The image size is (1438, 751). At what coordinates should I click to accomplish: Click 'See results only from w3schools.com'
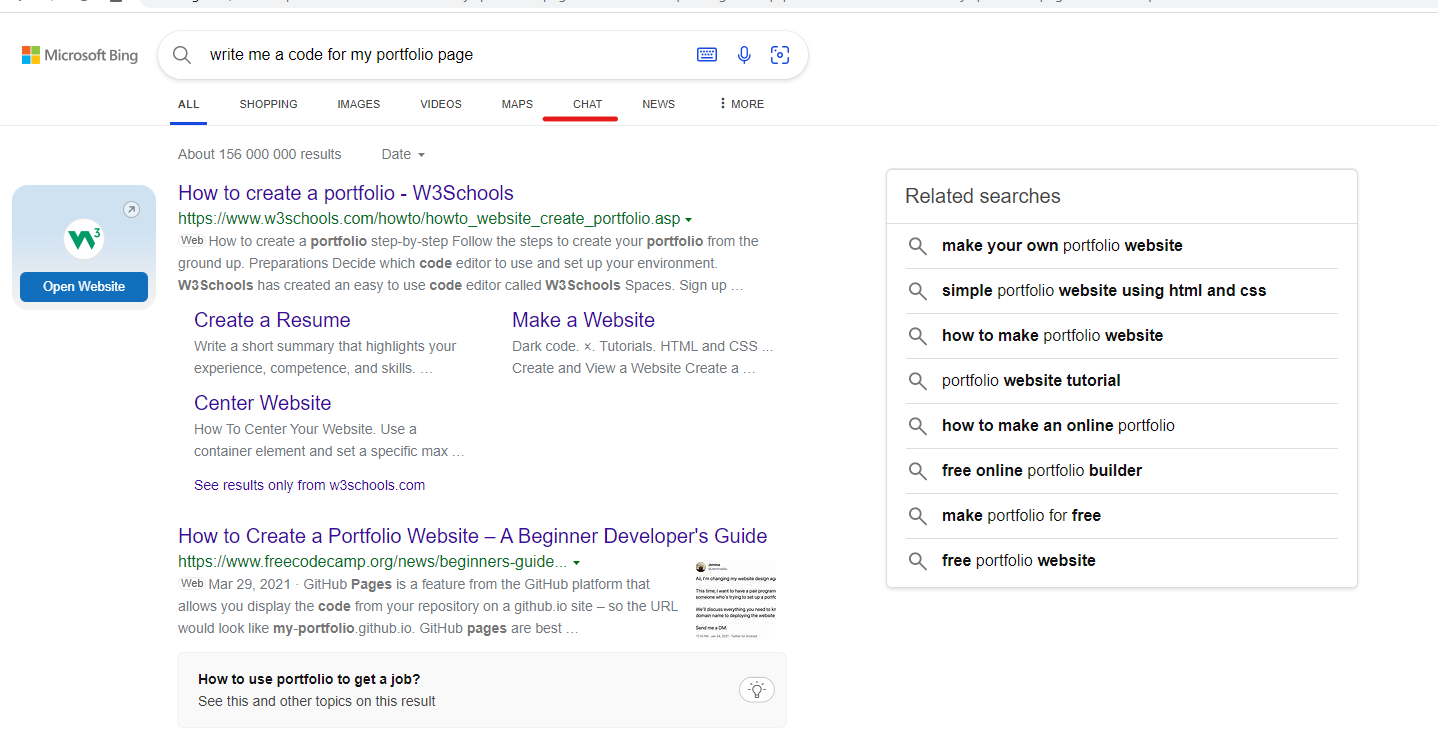point(309,485)
